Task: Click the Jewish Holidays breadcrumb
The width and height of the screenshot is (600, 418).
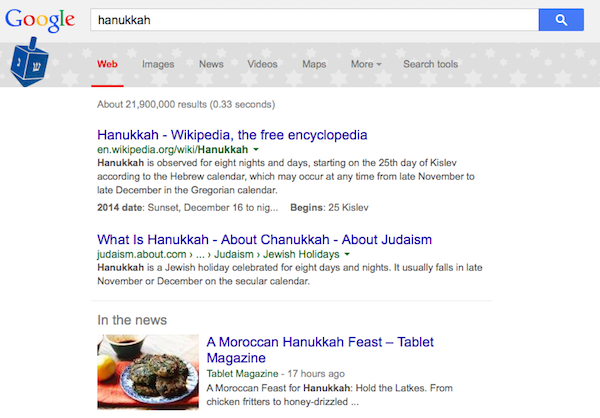Action: (301, 254)
